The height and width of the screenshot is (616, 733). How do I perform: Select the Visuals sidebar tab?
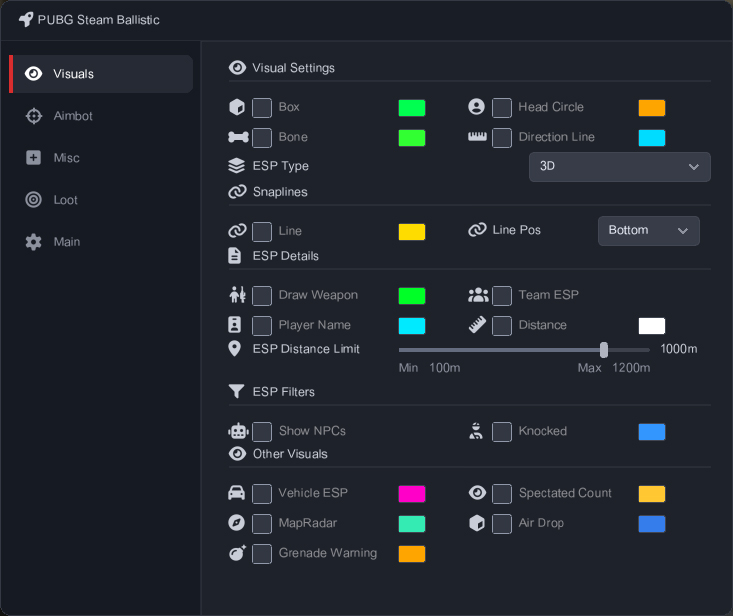coord(101,74)
